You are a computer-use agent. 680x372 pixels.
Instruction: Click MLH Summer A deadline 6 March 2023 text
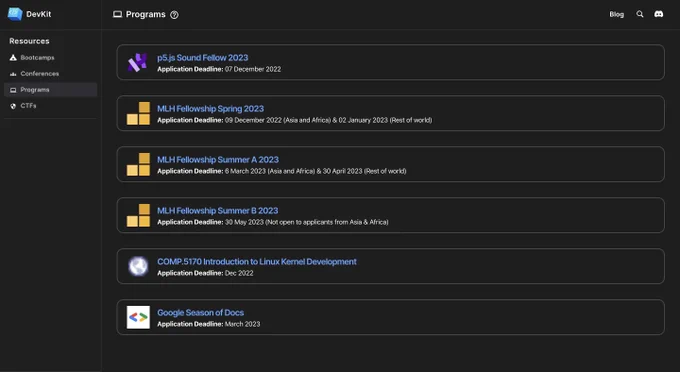pyautogui.click(x=245, y=171)
